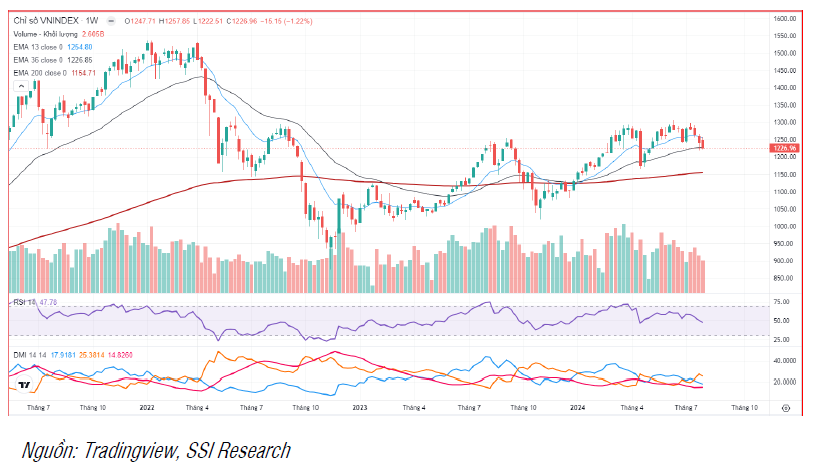Click the 2024 label on time axis
The height and width of the screenshot is (465, 818).
pos(577,408)
